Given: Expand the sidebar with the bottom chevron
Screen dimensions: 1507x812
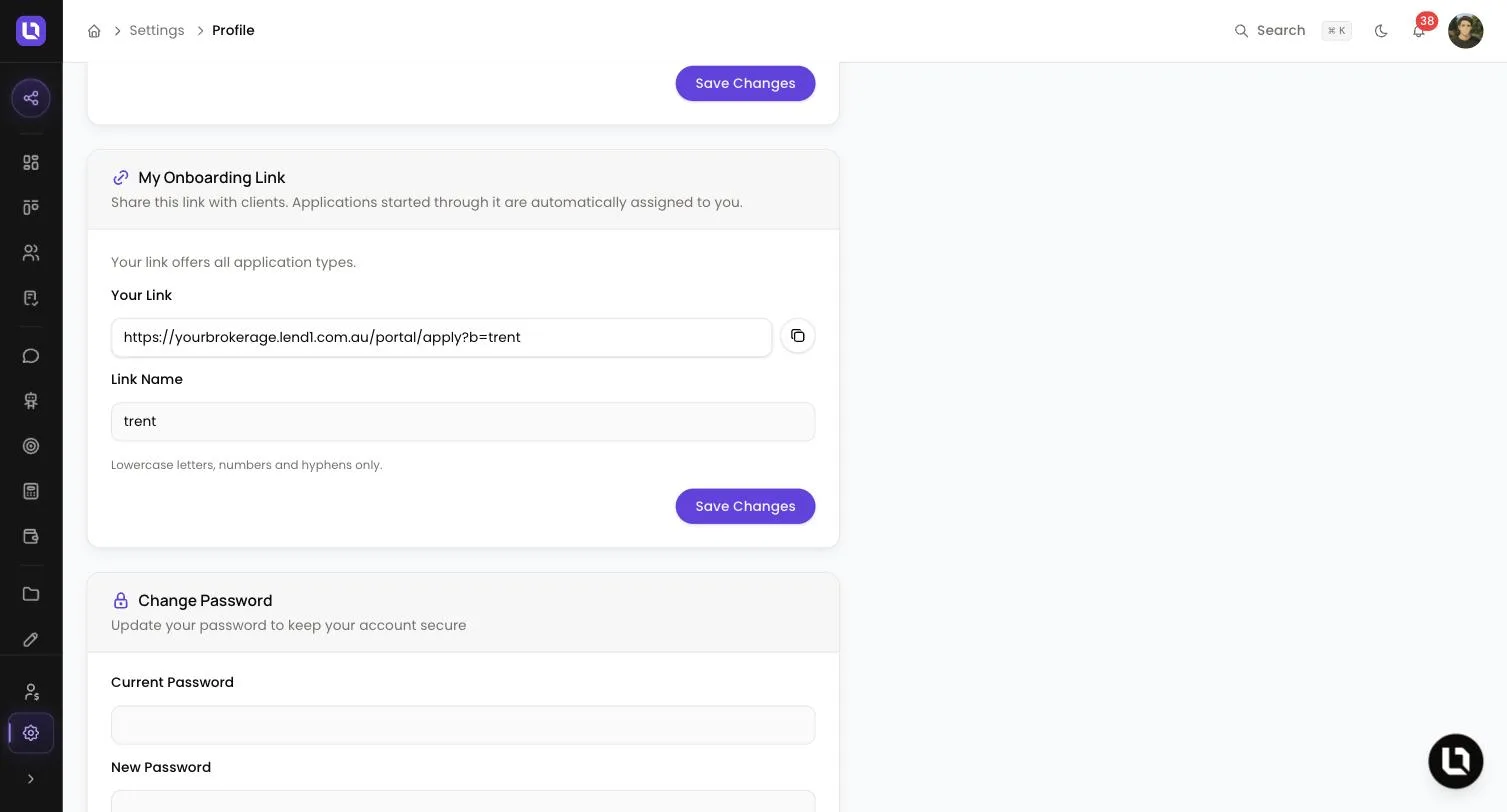Looking at the screenshot, I should click(x=31, y=779).
